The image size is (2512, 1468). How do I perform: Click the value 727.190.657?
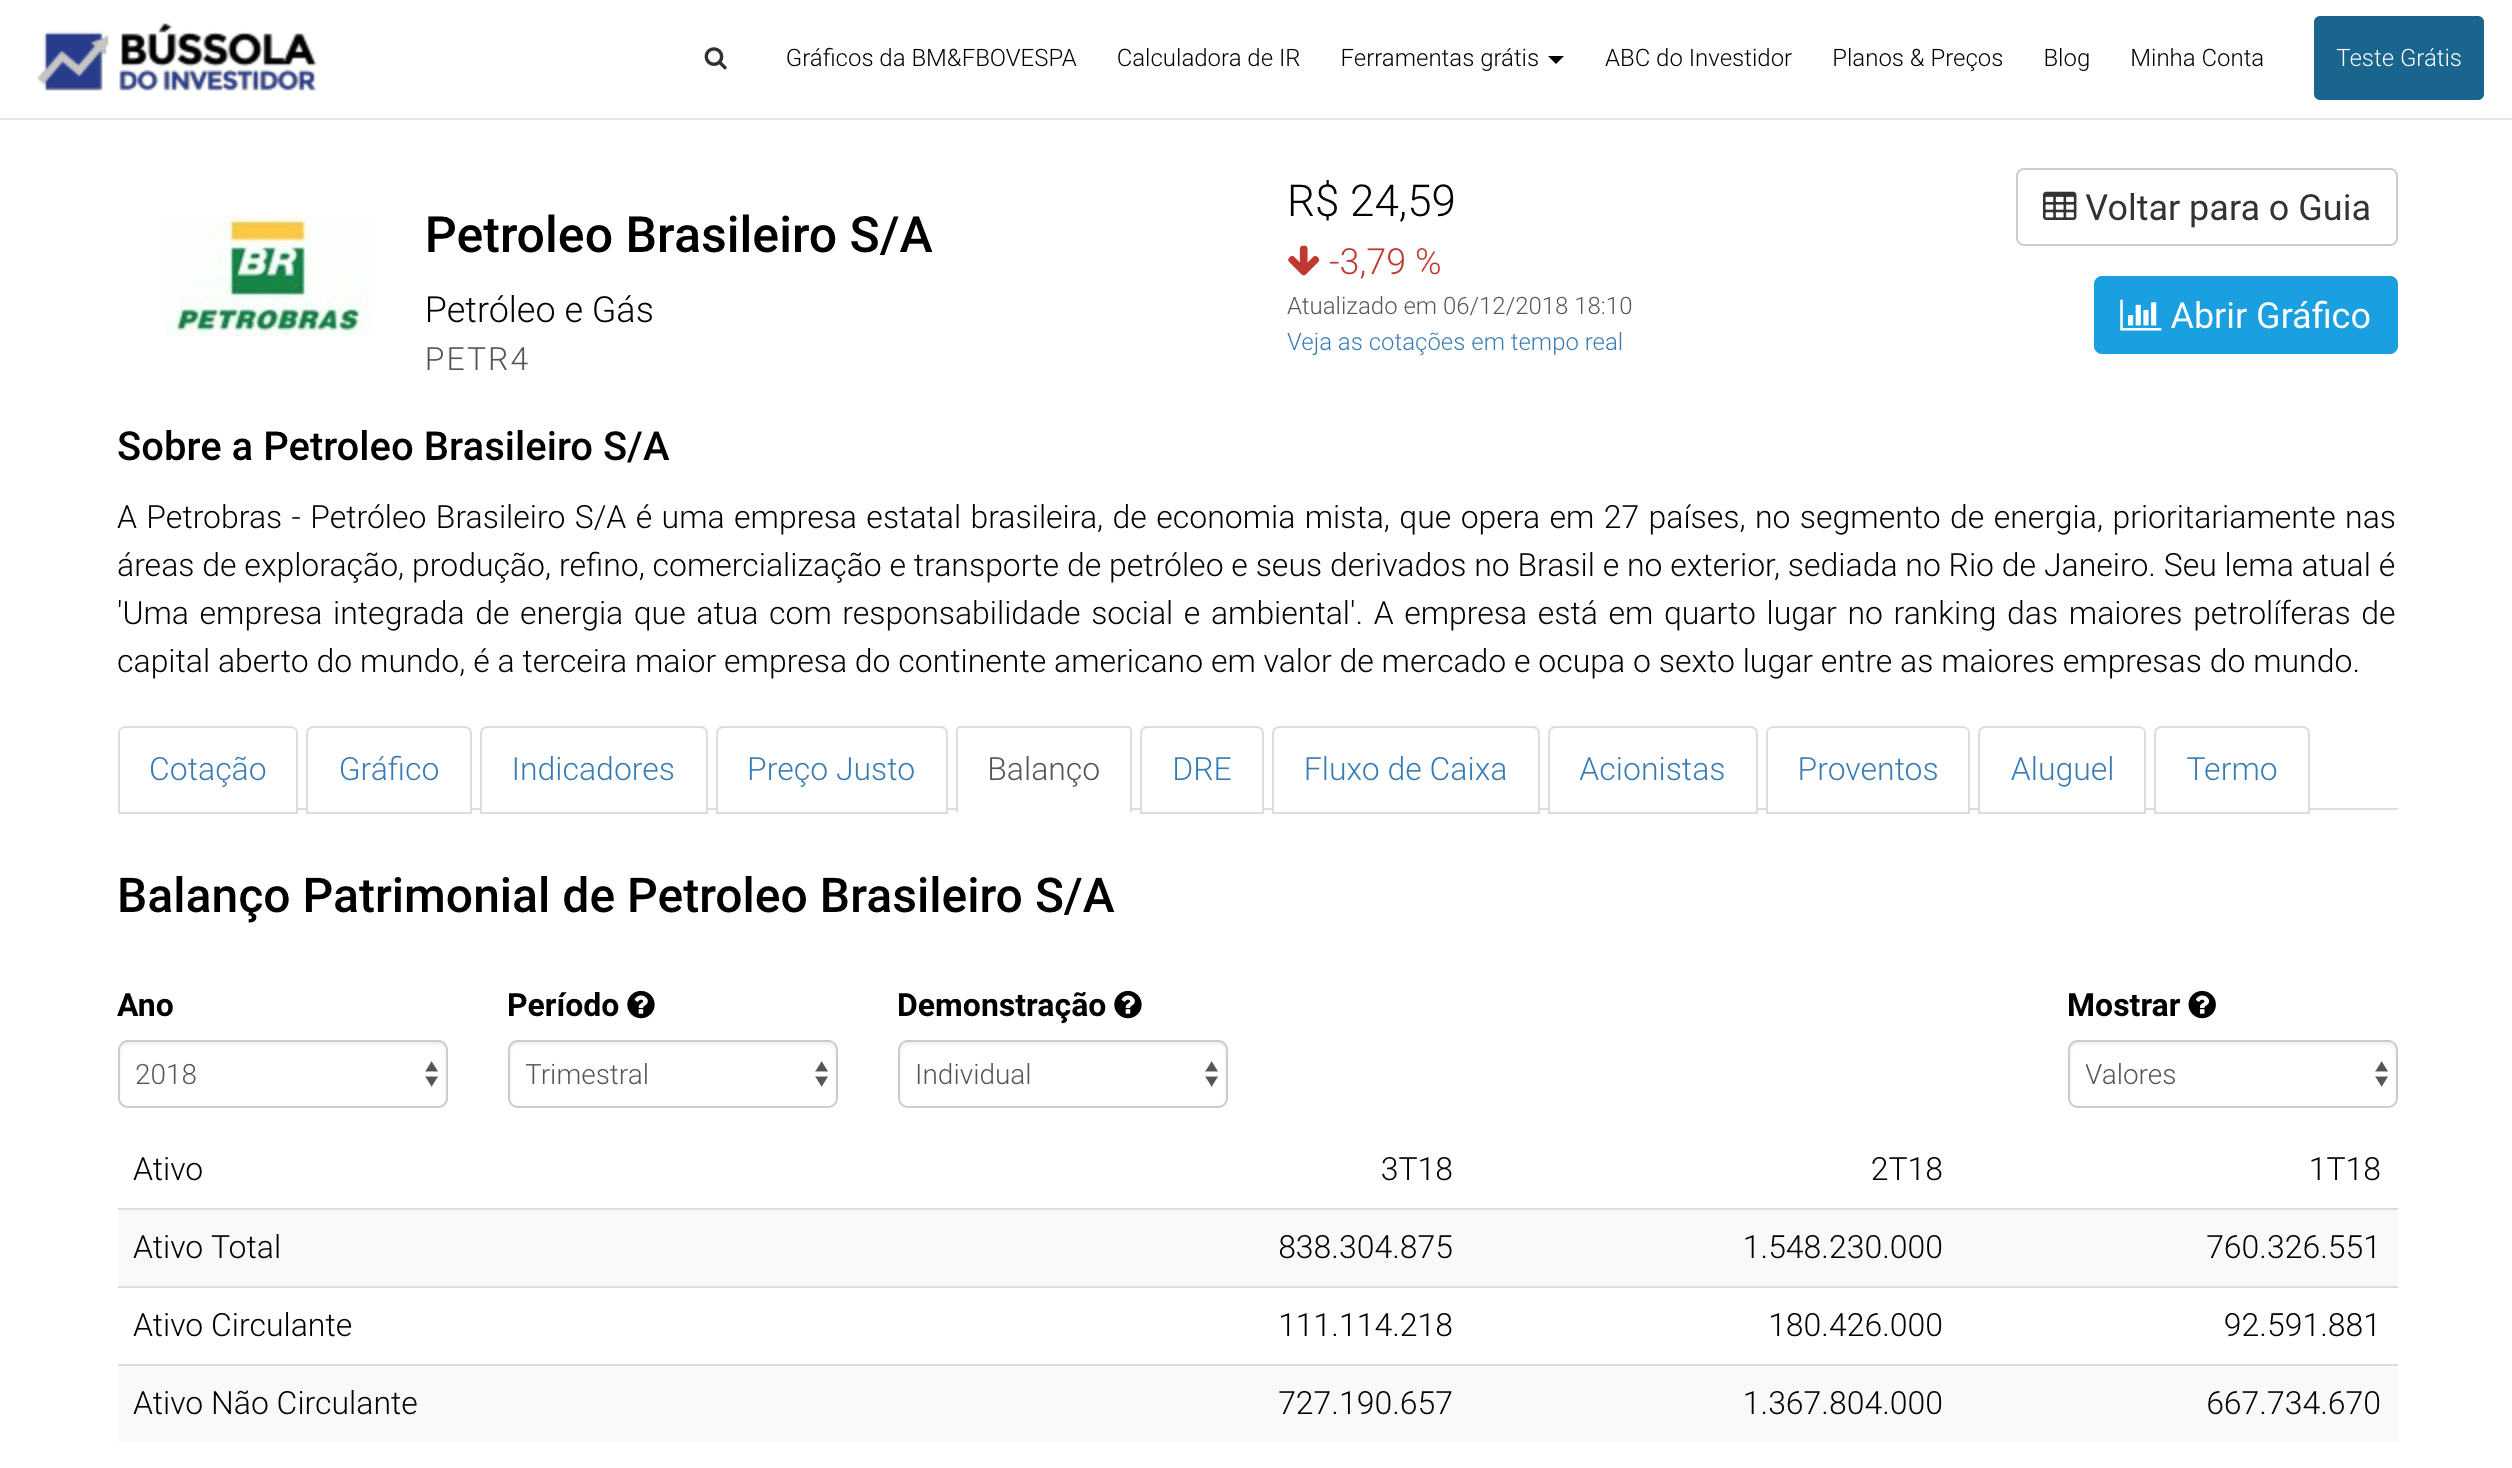coord(1365,1403)
